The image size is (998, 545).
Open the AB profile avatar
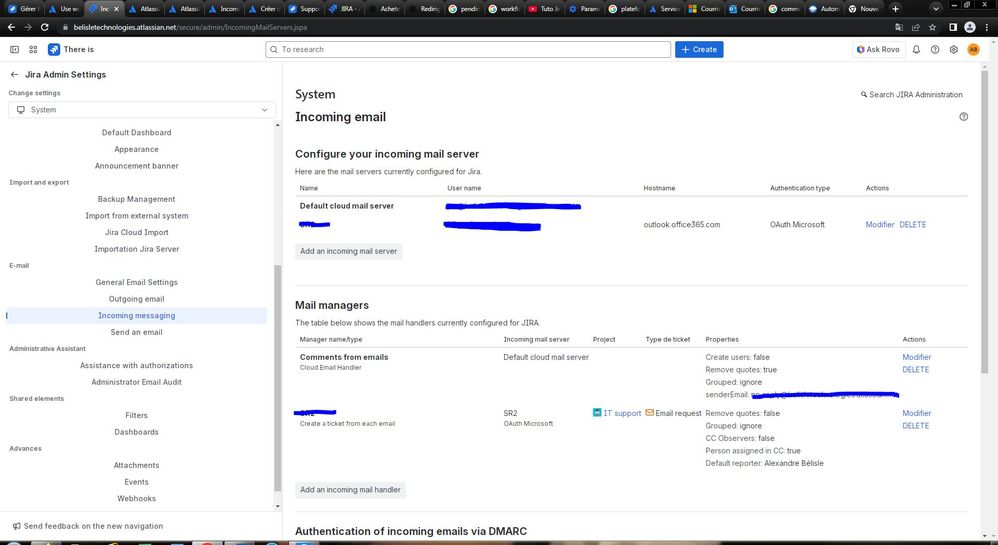(x=973, y=49)
